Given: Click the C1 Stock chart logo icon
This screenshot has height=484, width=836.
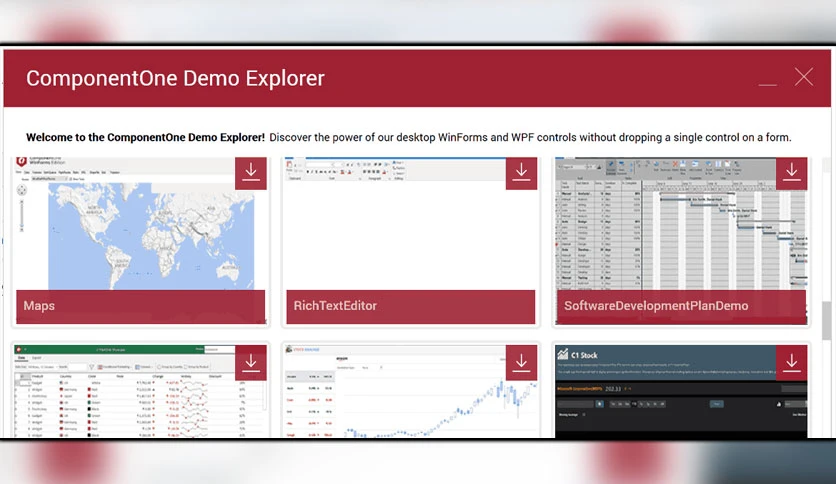Looking at the screenshot, I should click(x=562, y=354).
